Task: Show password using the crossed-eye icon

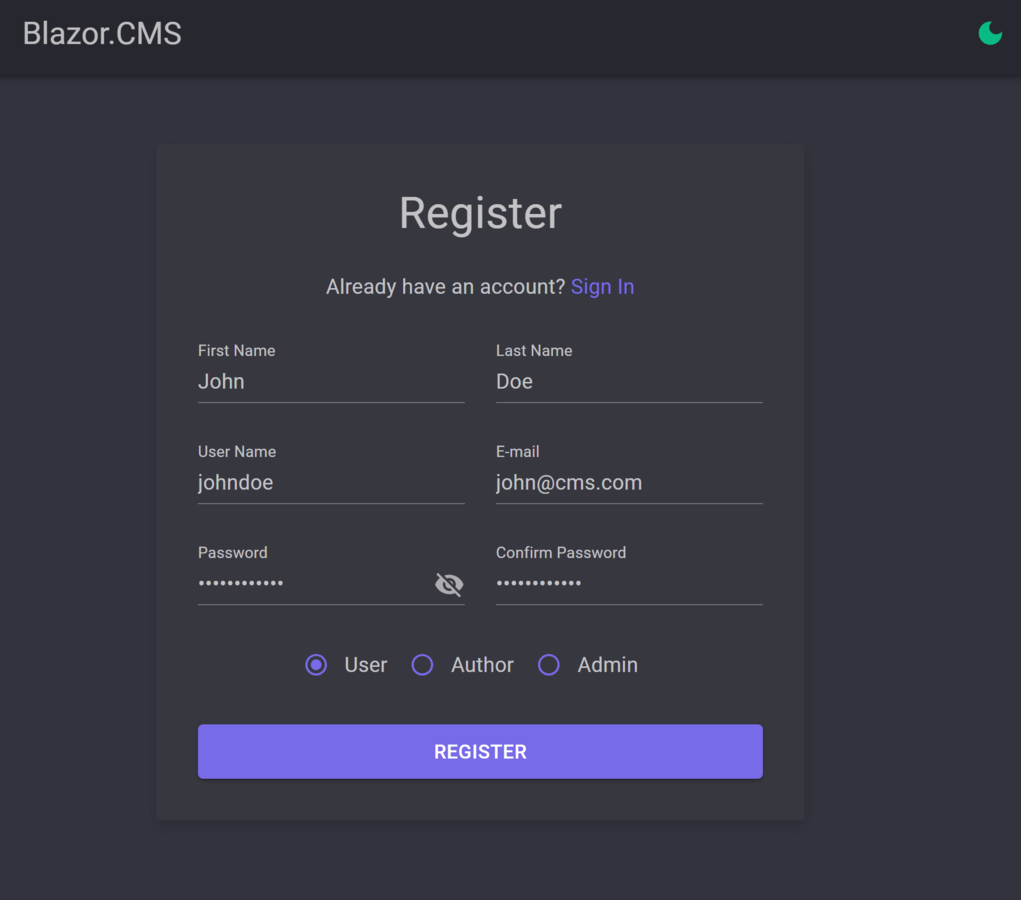Action: [x=449, y=584]
